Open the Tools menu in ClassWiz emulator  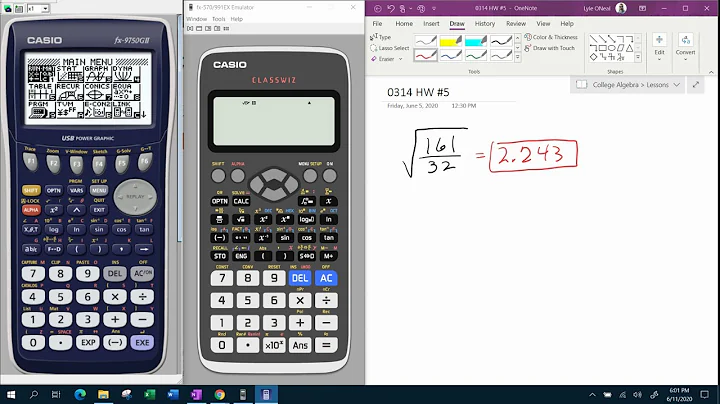click(x=219, y=19)
